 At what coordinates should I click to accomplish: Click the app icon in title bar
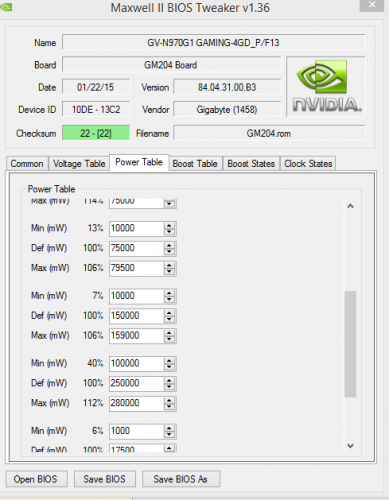coord(6,7)
